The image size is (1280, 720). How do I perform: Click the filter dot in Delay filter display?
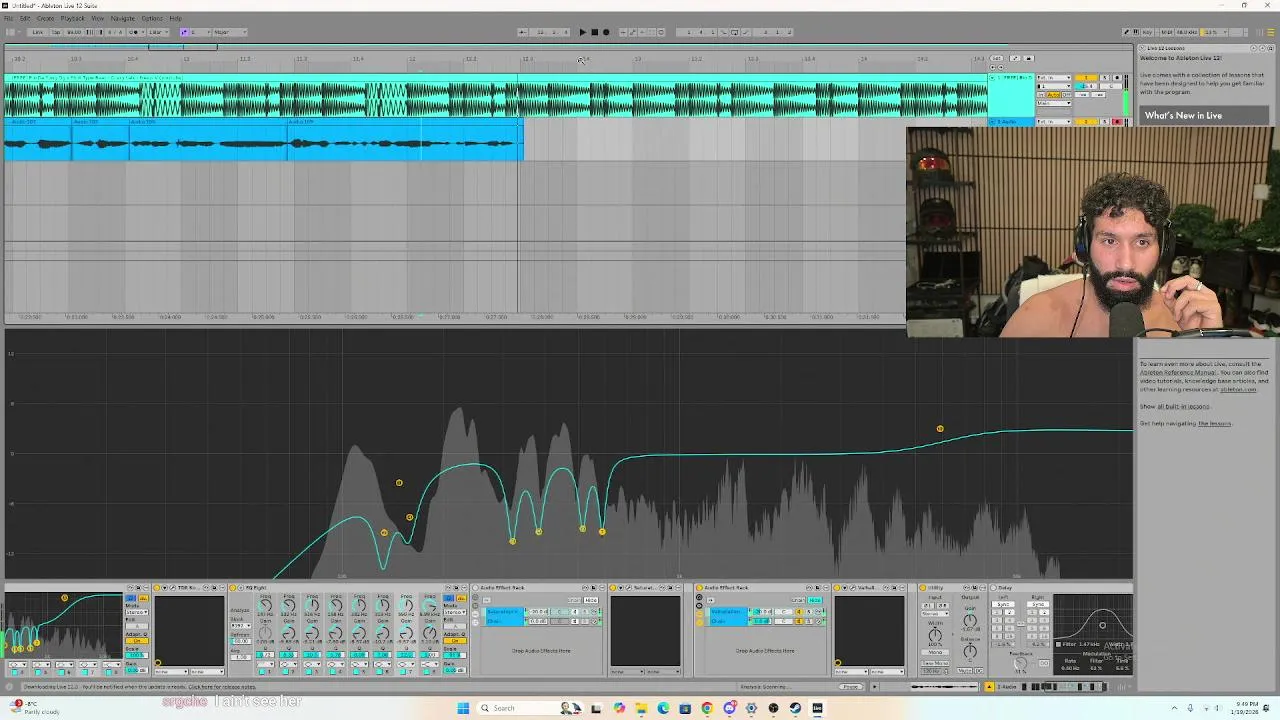click(1102, 625)
